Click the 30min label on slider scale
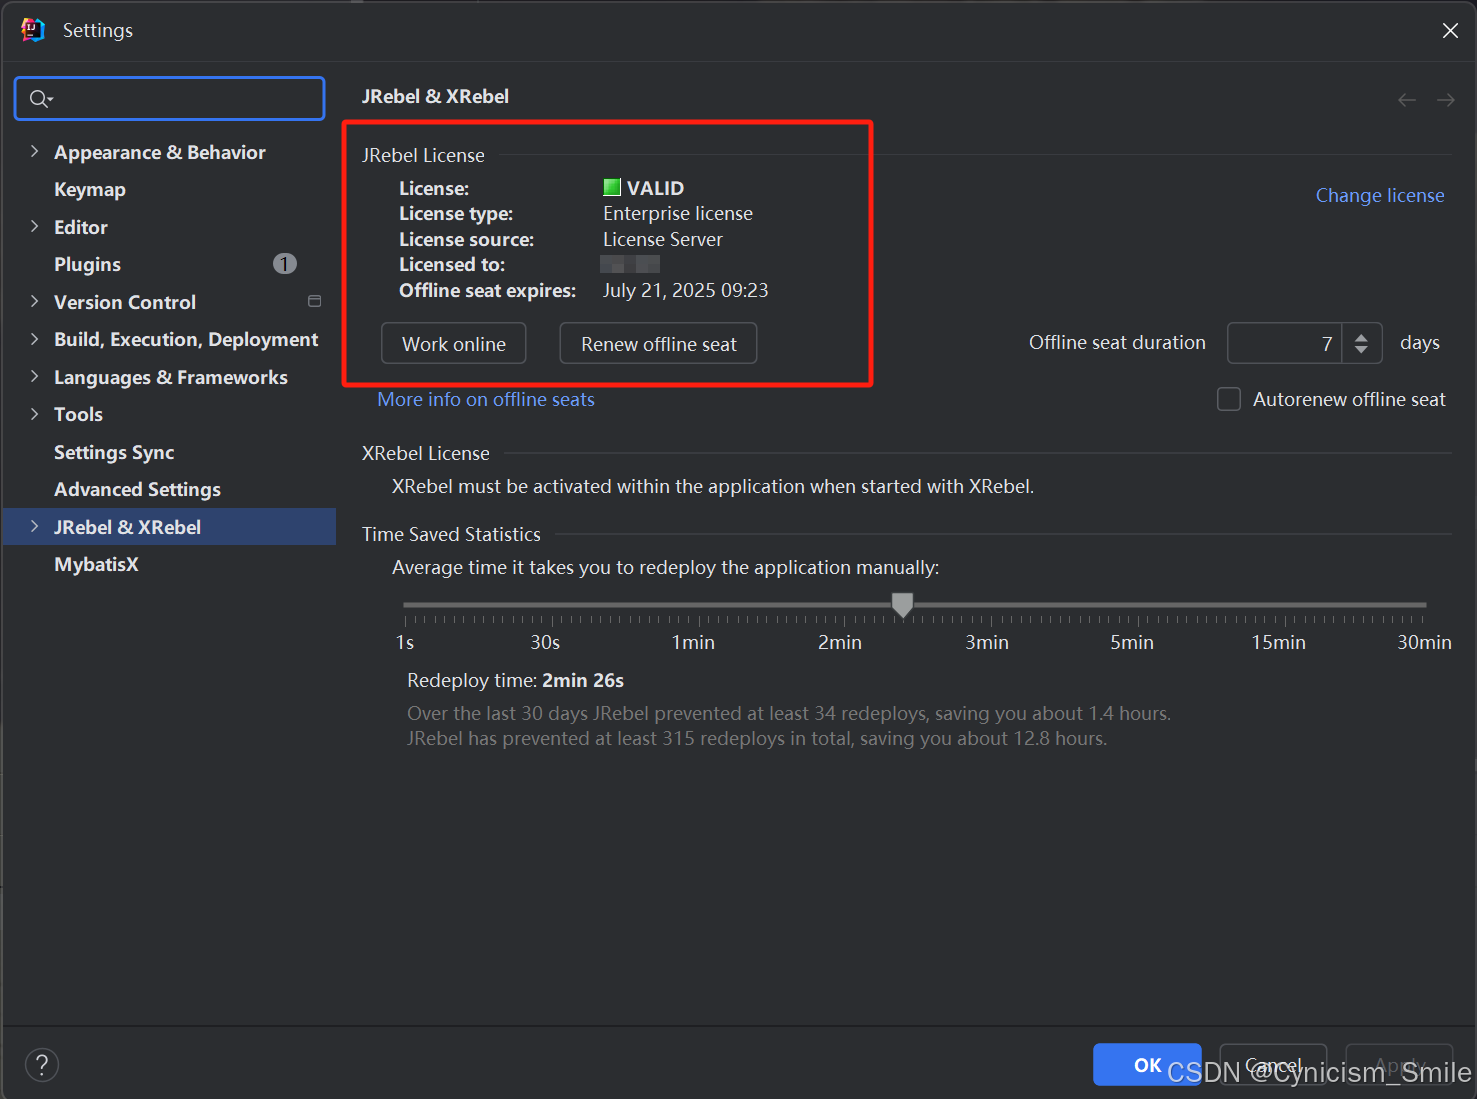Screen dimensions: 1477x1099 click(1424, 642)
